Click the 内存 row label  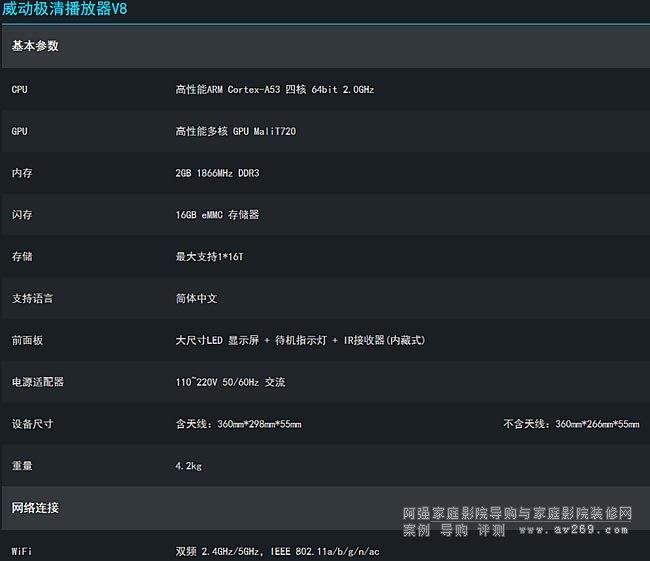point(22,173)
